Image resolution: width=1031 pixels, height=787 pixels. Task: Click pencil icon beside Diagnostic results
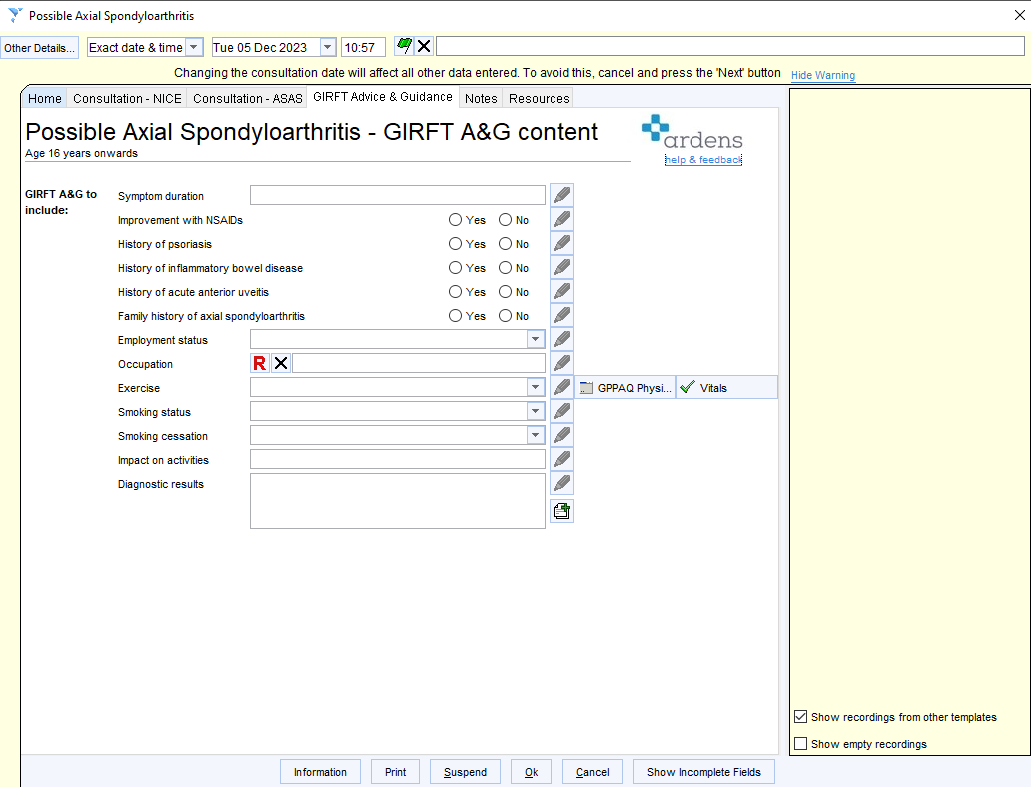[x=562, y=483]
